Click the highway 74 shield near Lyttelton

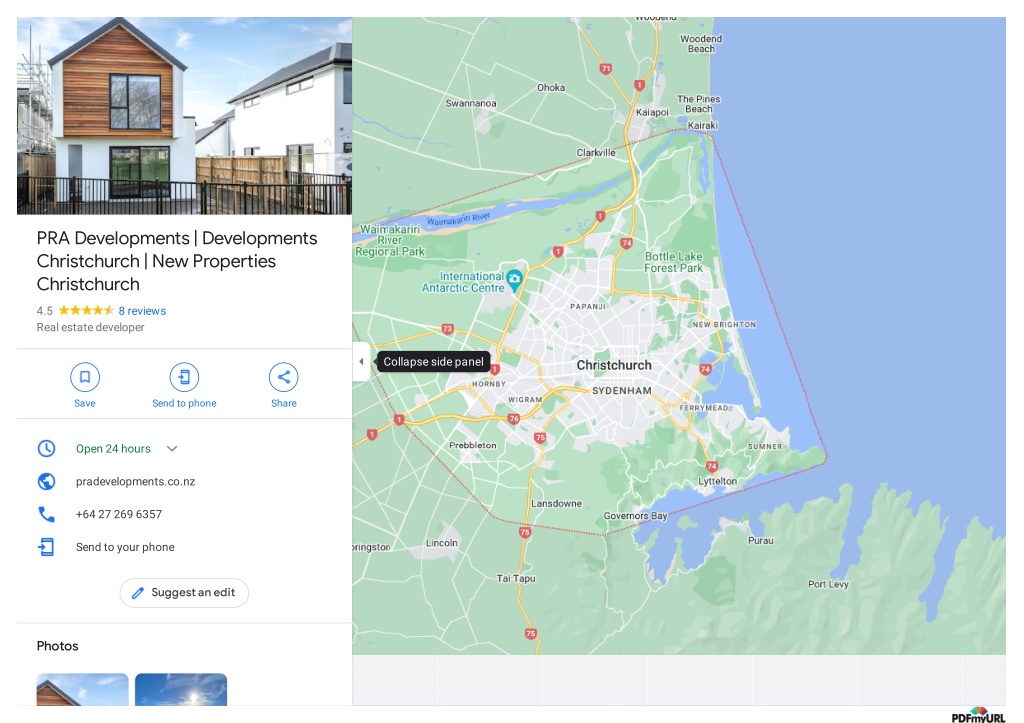coord(712,466)
